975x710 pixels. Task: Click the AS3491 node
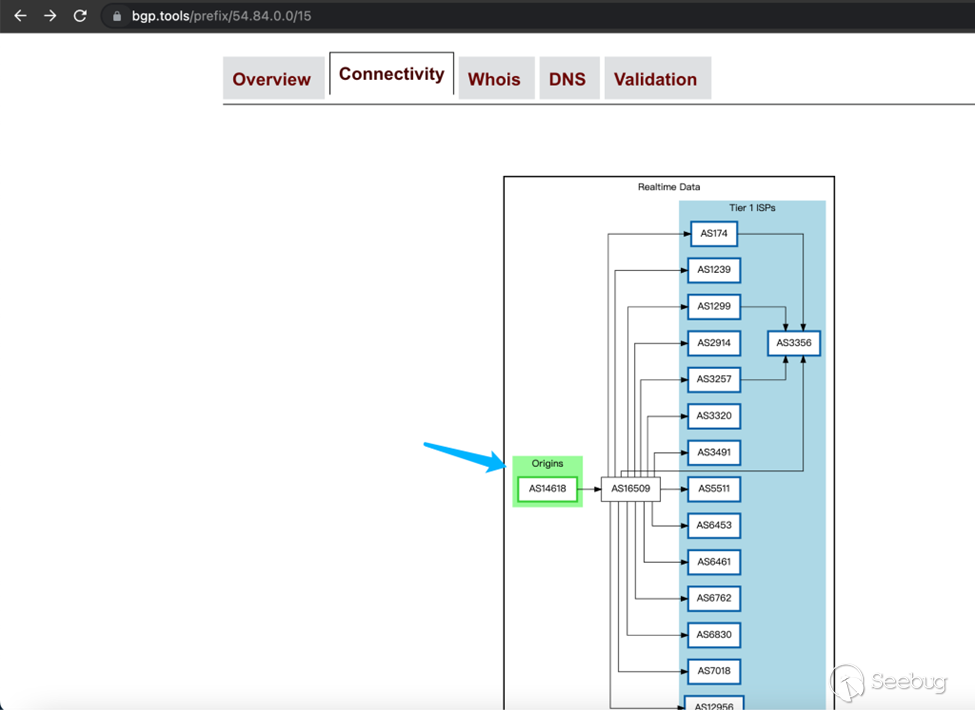(714, 453)
